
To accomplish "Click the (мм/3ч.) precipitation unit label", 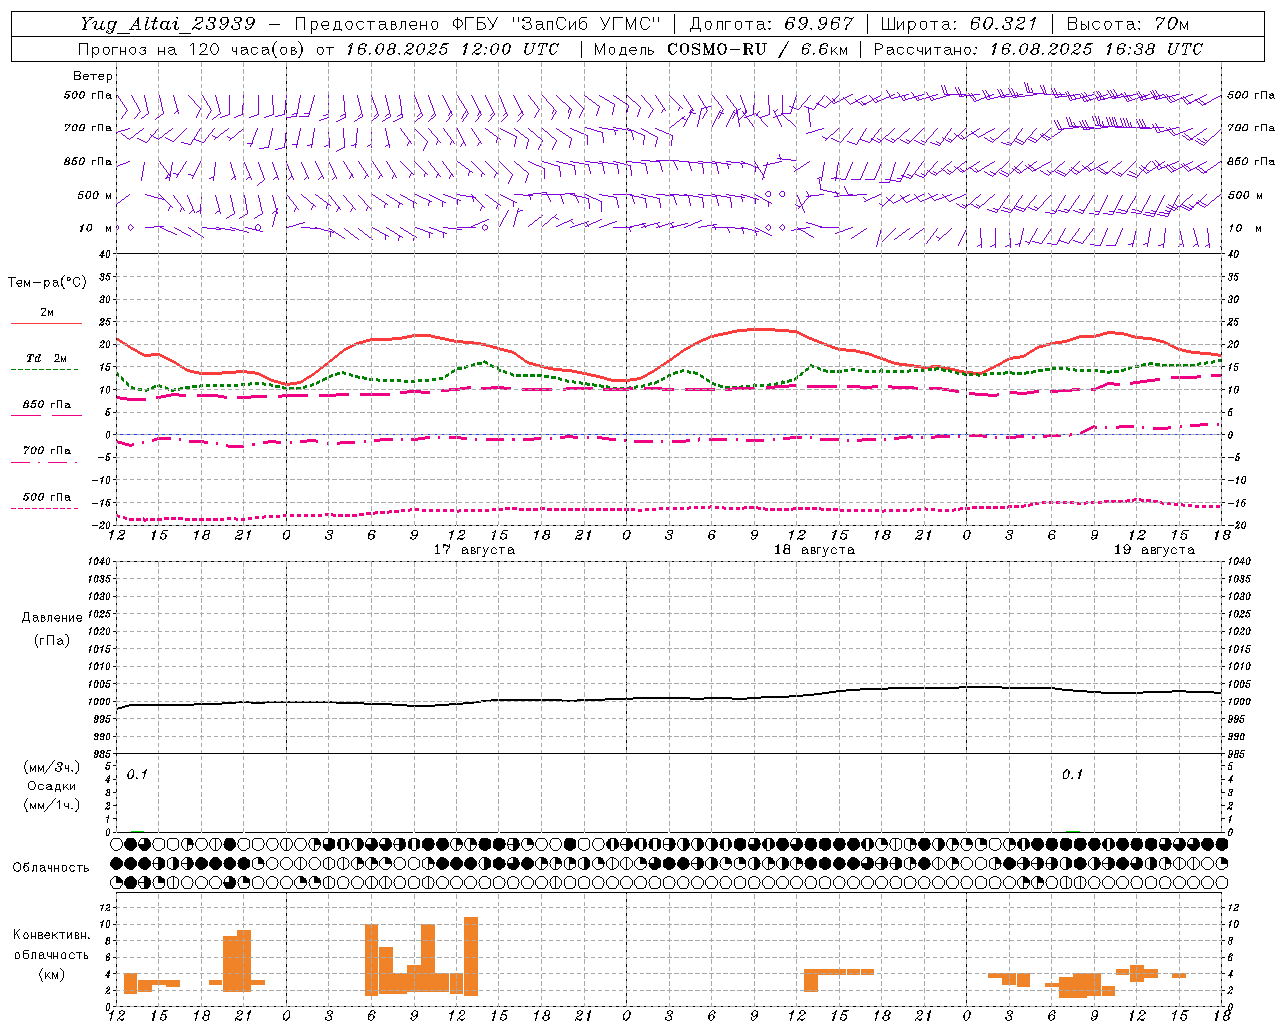I will point(52,767).
